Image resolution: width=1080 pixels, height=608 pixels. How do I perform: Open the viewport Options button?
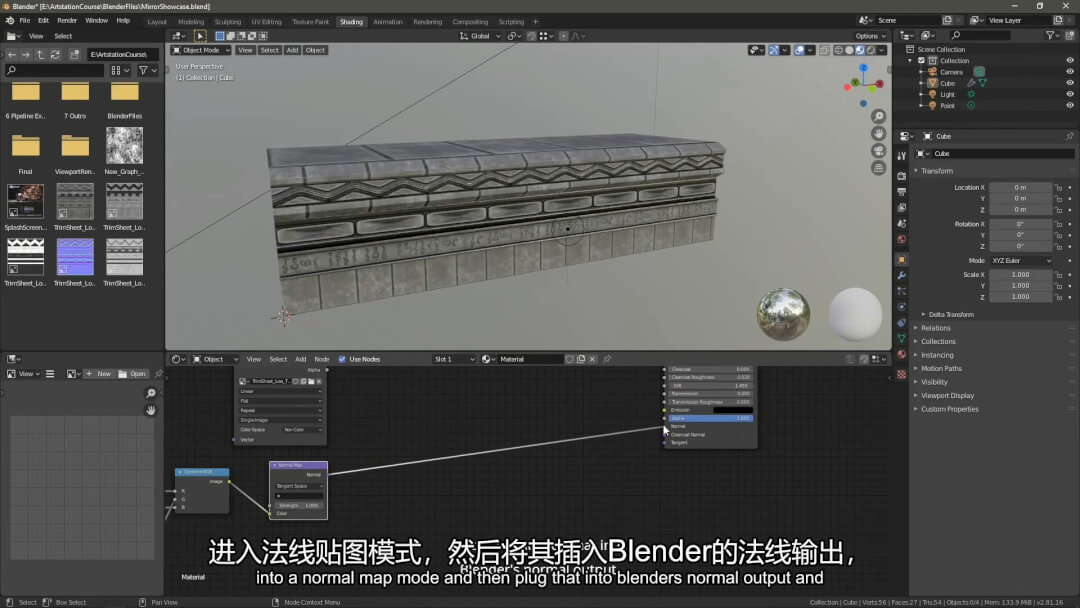tap(870, 36)
